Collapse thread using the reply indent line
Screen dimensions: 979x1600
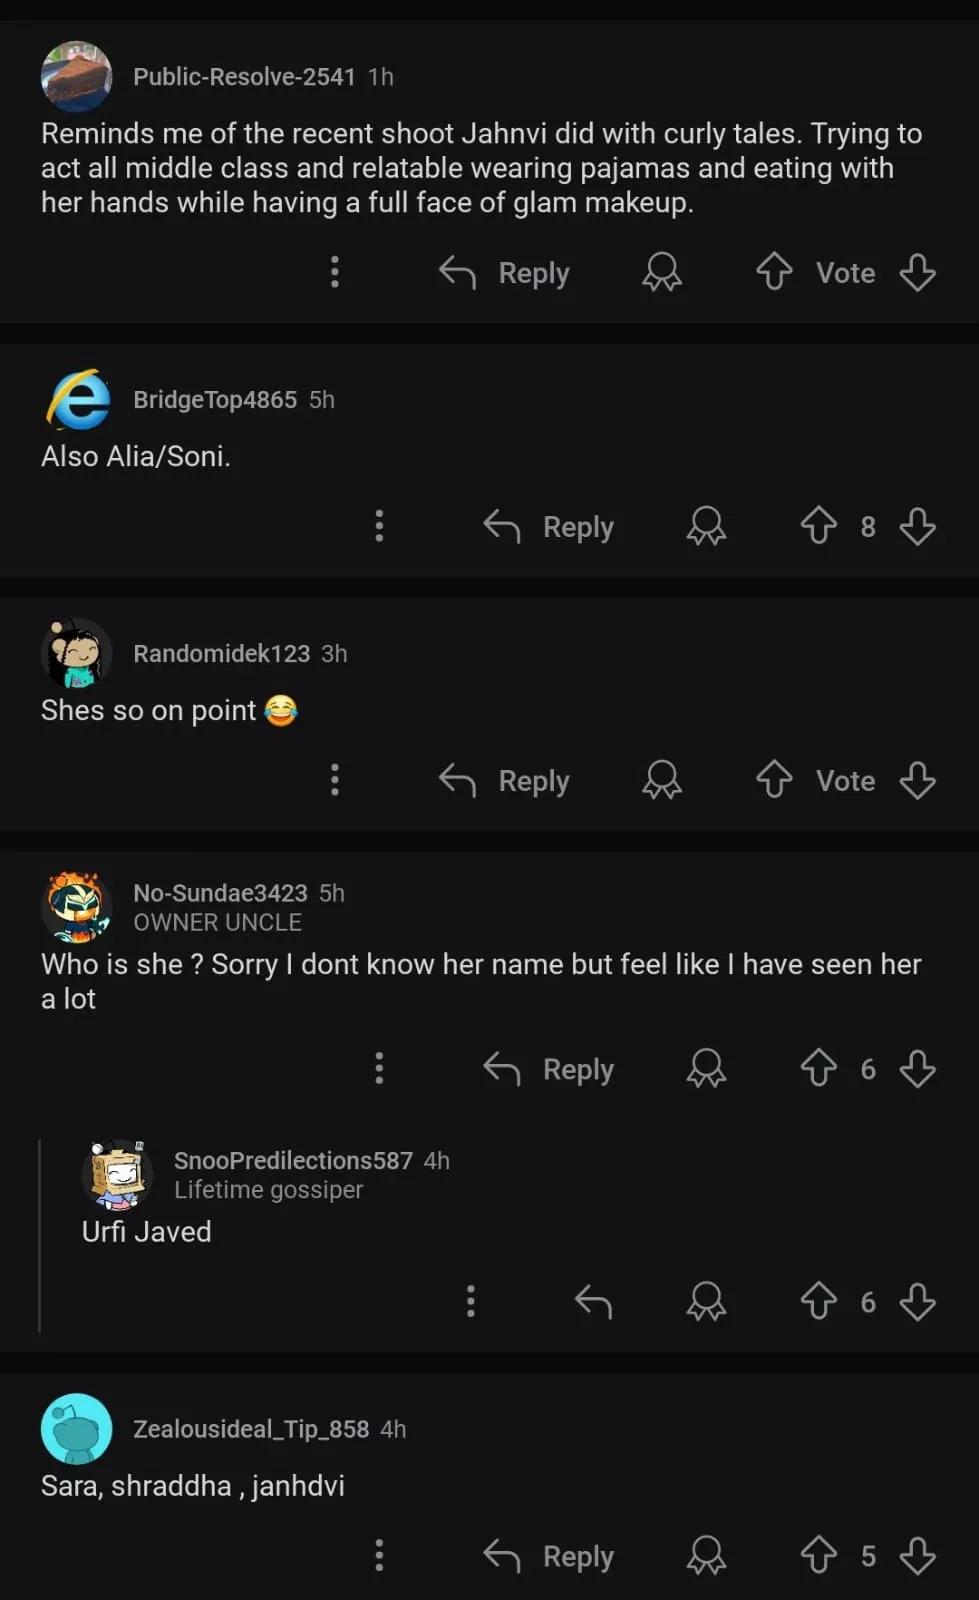pos(39,1236)
